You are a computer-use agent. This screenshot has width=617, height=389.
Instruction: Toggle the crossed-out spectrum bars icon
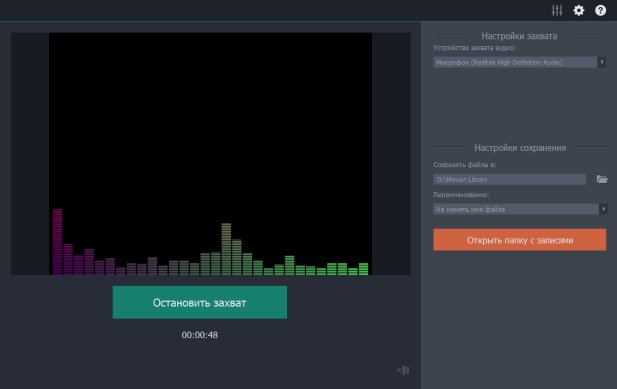(403, 370)
